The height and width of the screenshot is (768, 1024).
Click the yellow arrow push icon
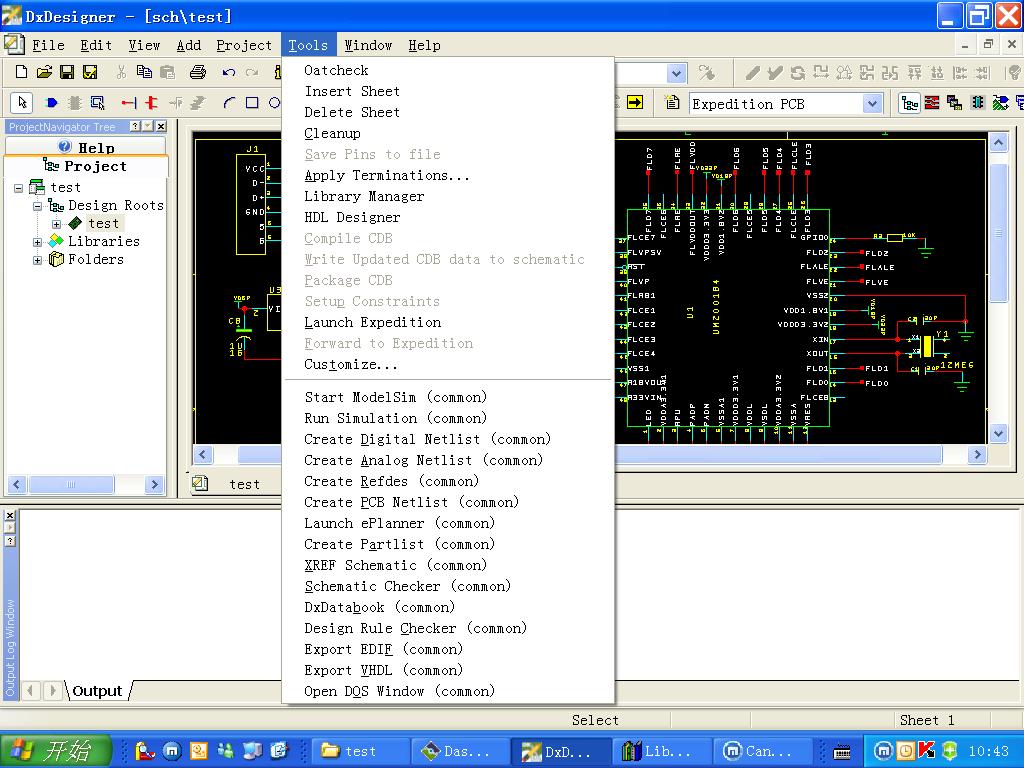pos(634,103)
